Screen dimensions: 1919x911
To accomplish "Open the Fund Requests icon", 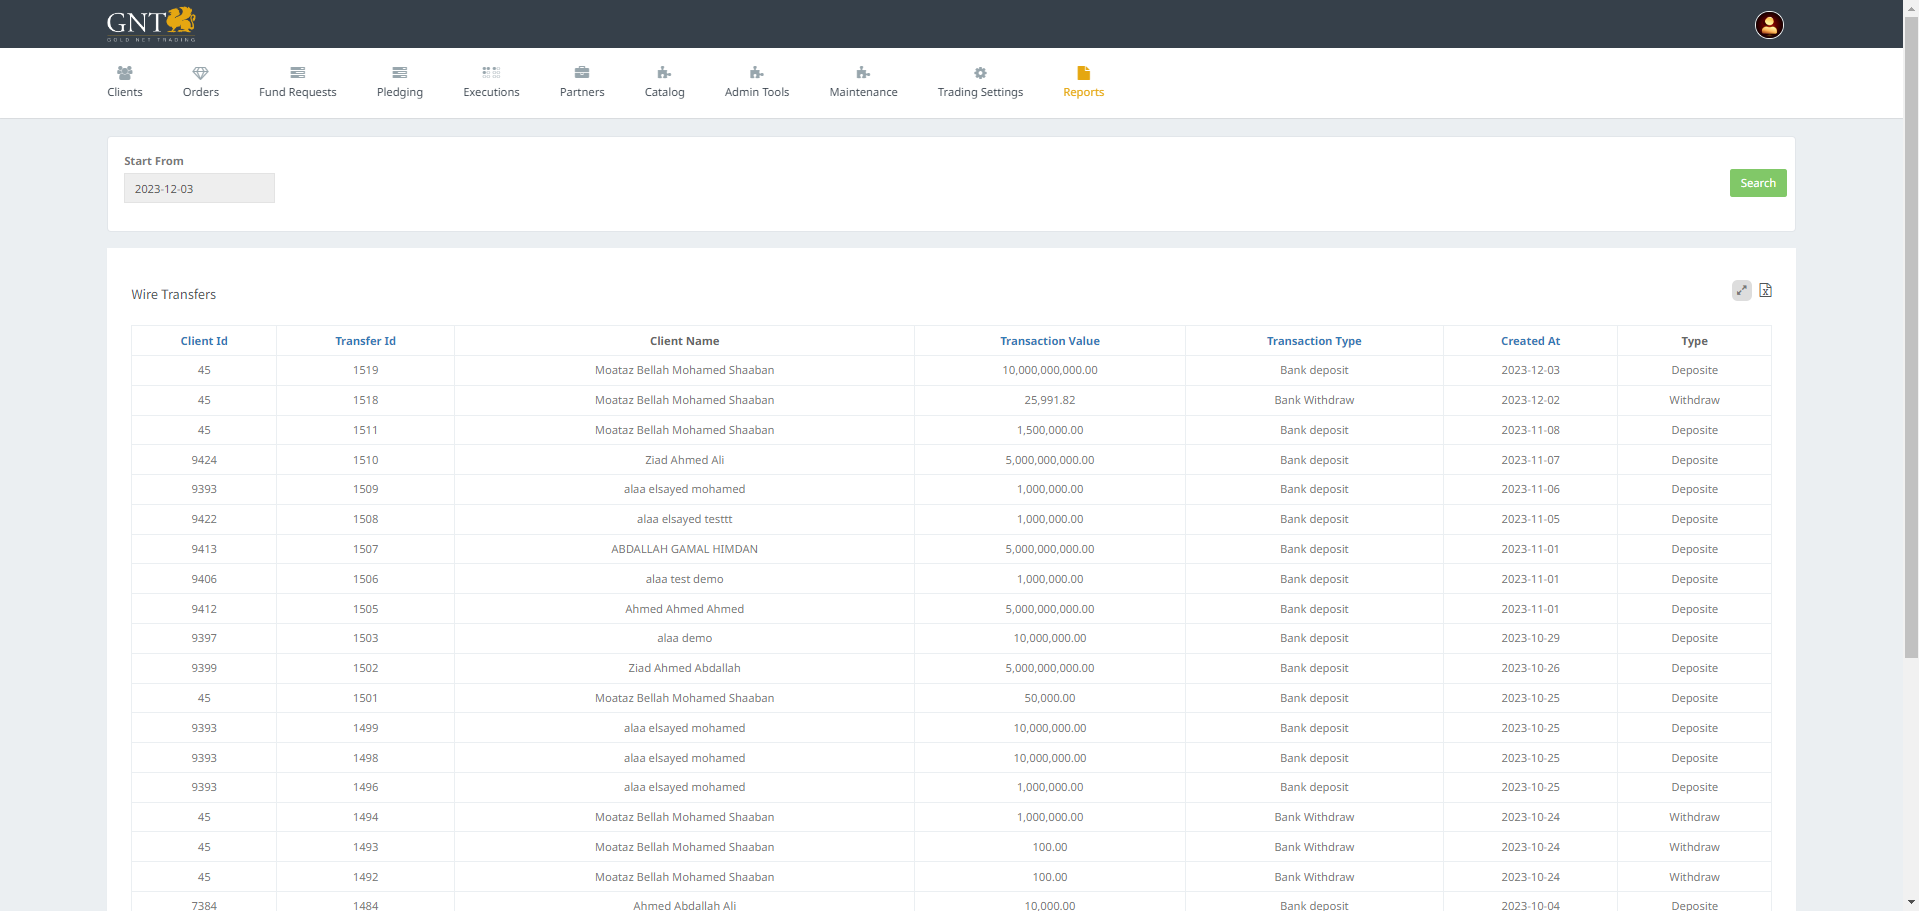I will [x=297, y=73].
